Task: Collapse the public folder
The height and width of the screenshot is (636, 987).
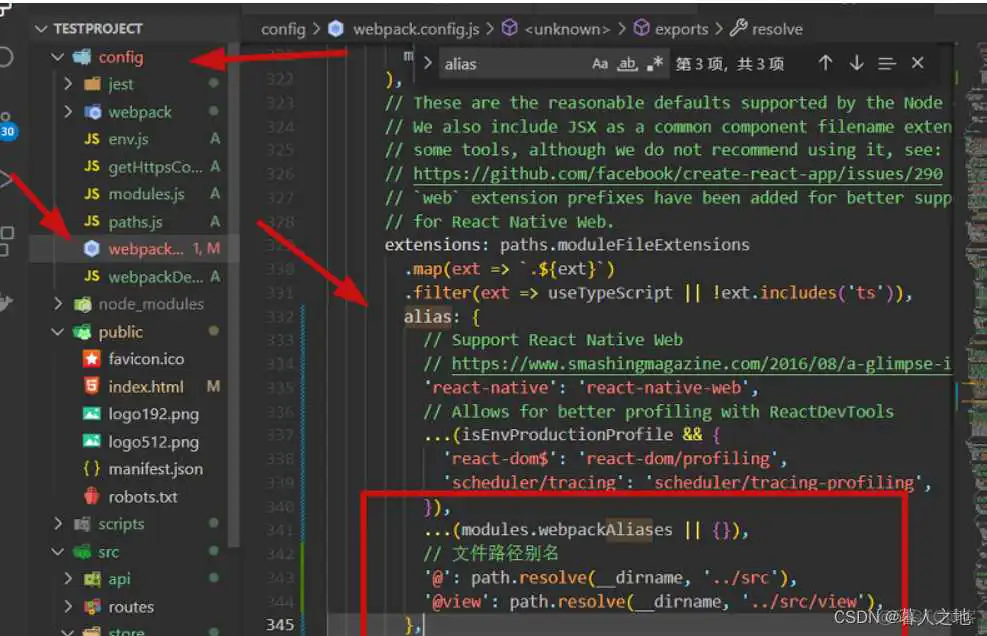Action: [59, 331]
